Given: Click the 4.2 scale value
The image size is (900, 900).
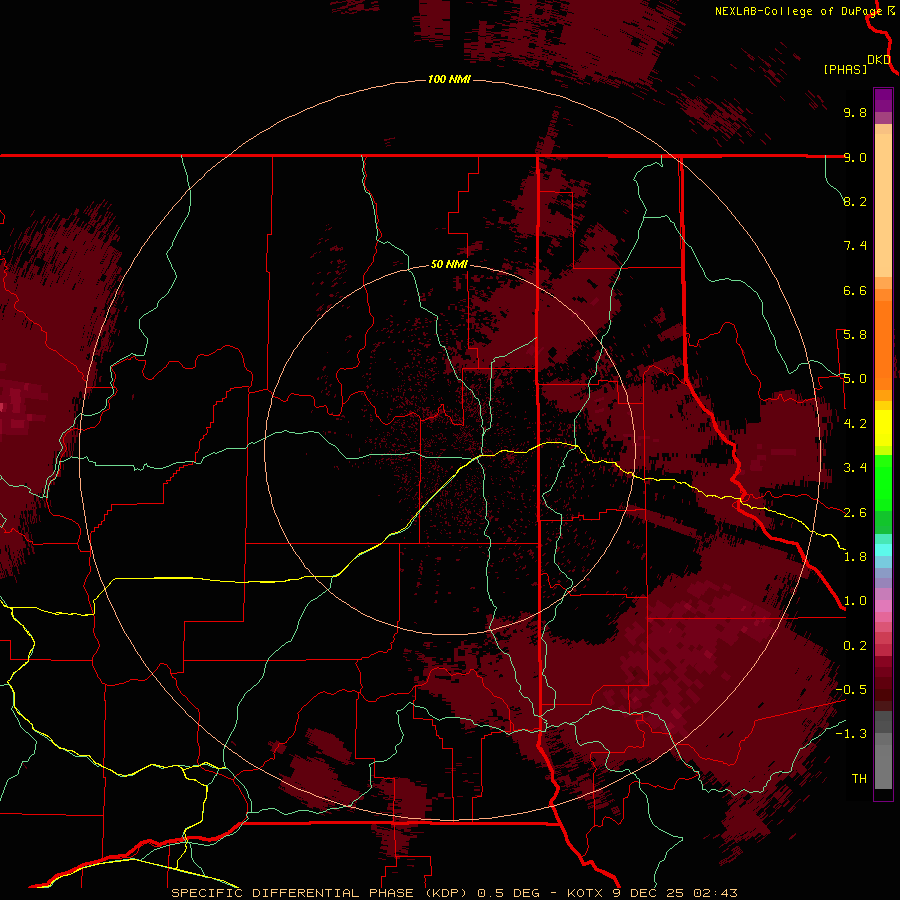Looking at the screenshot, I should tap(855, 423).
